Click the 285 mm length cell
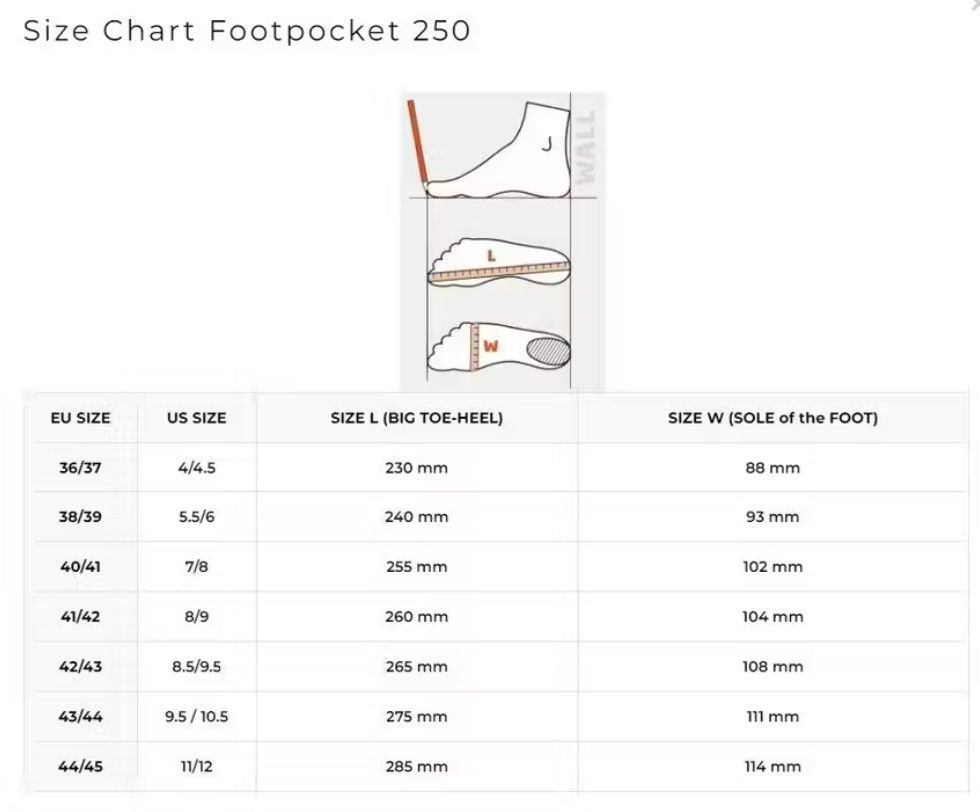The height and width of the screenshot is (812, 980). tap(417, 766)
